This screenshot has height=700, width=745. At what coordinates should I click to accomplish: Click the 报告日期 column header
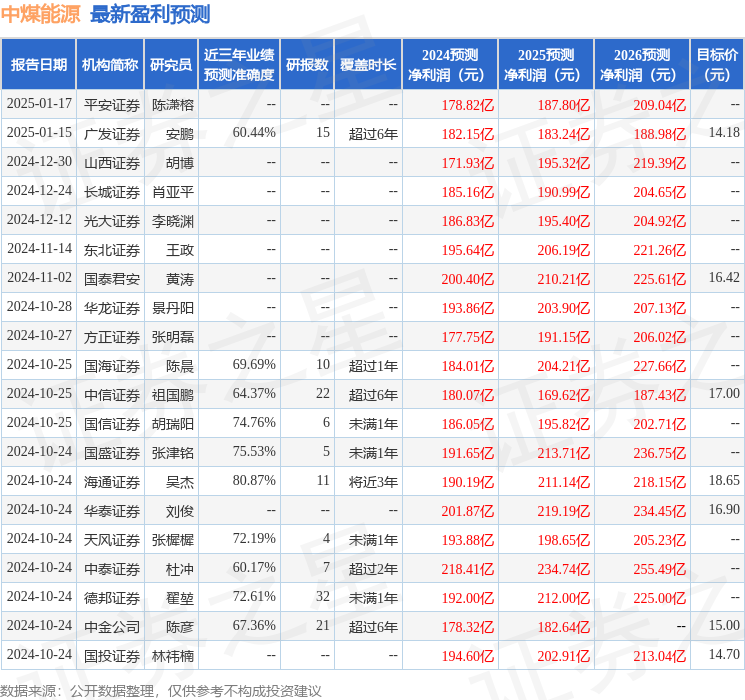point(38,65)
